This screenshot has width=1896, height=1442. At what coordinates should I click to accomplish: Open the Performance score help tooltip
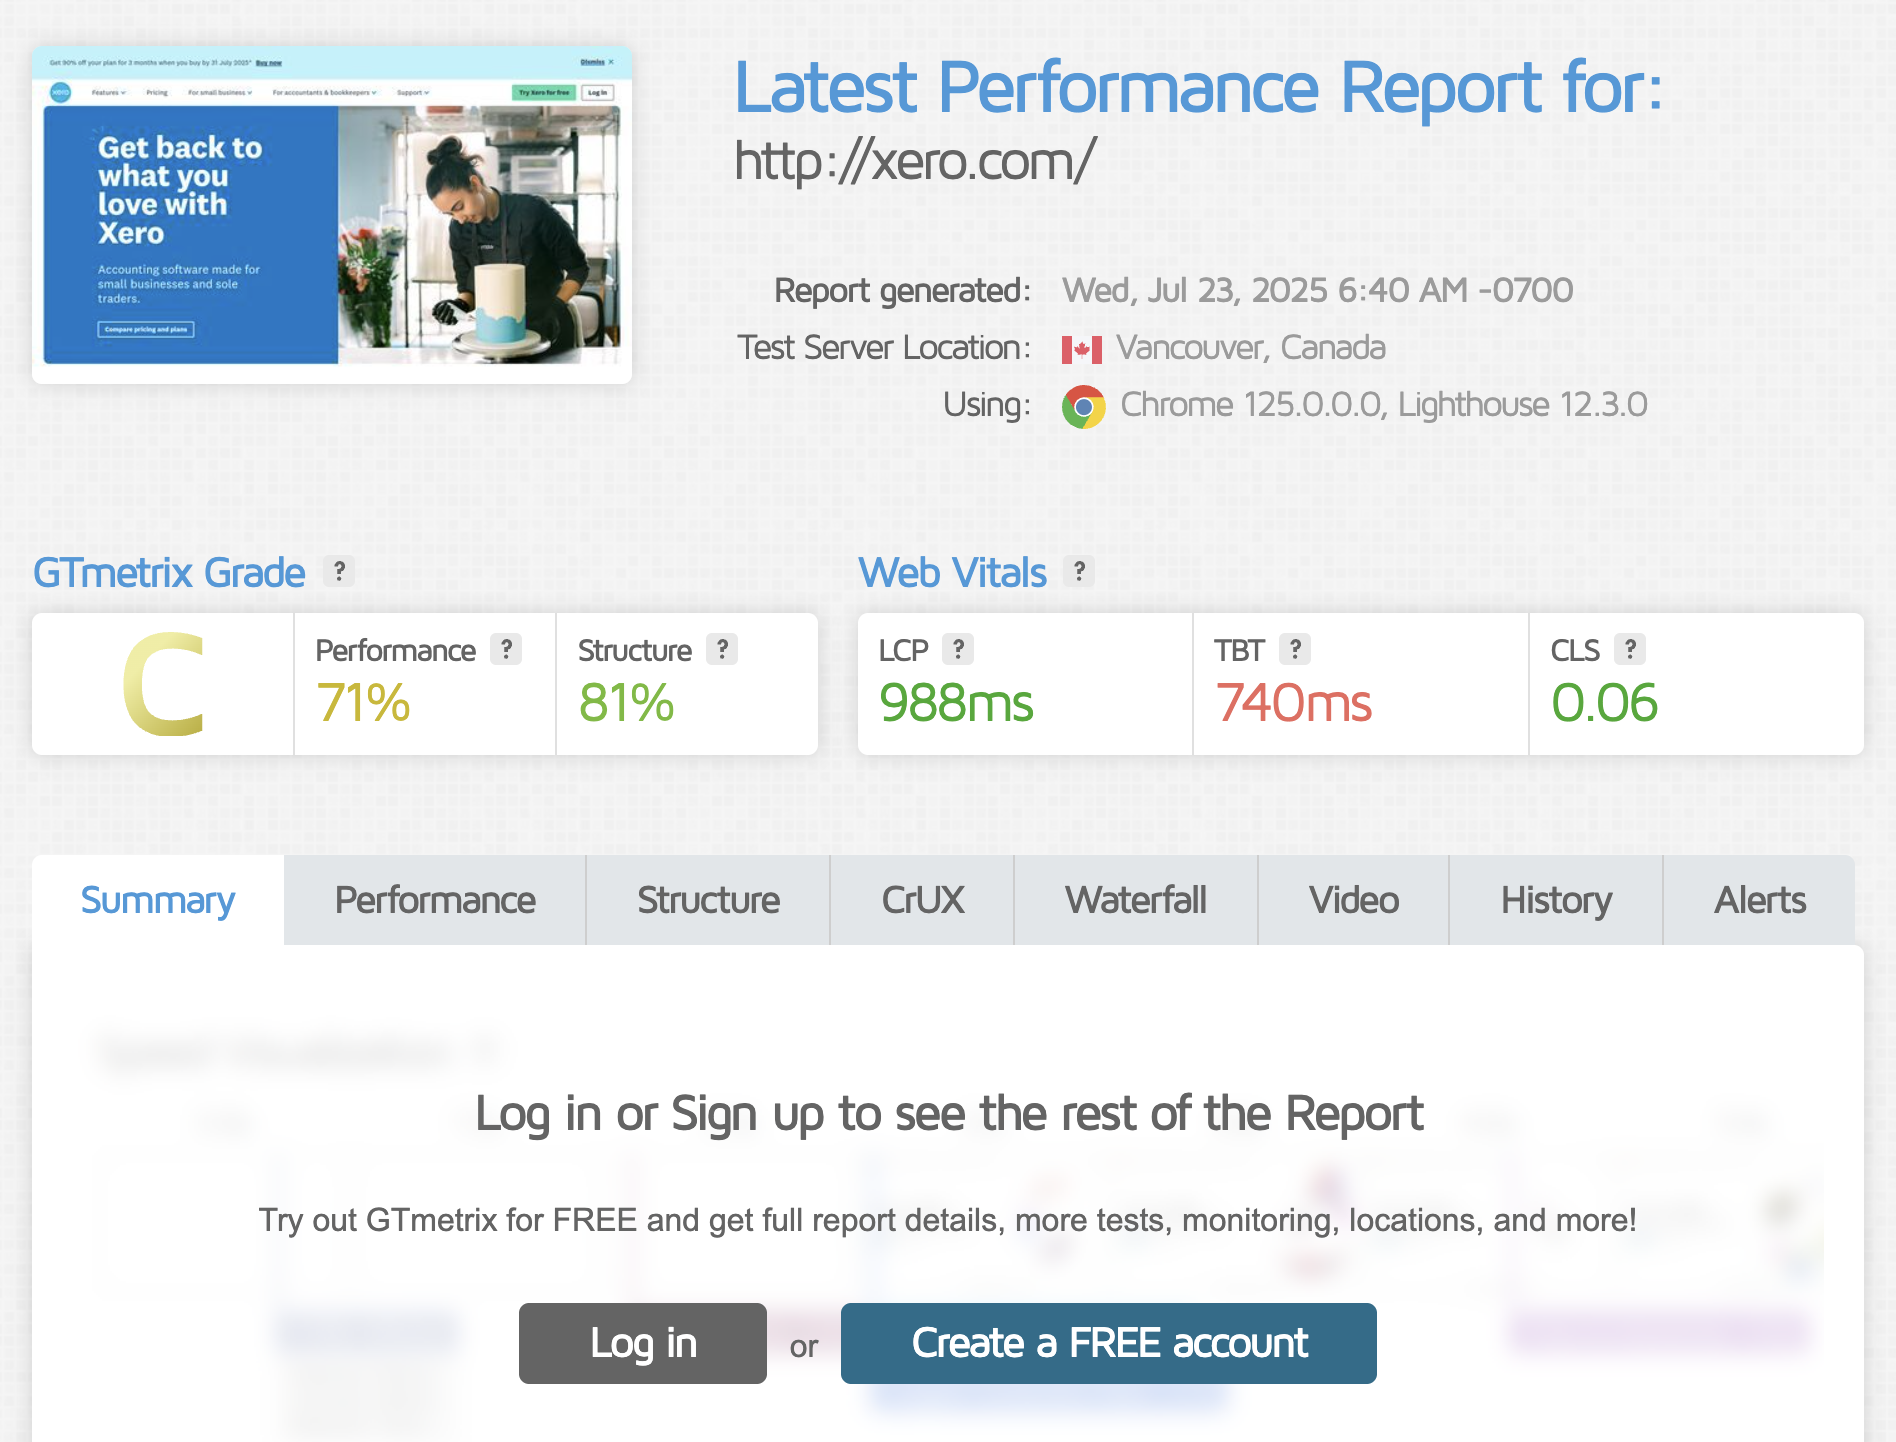click(506, 649)
